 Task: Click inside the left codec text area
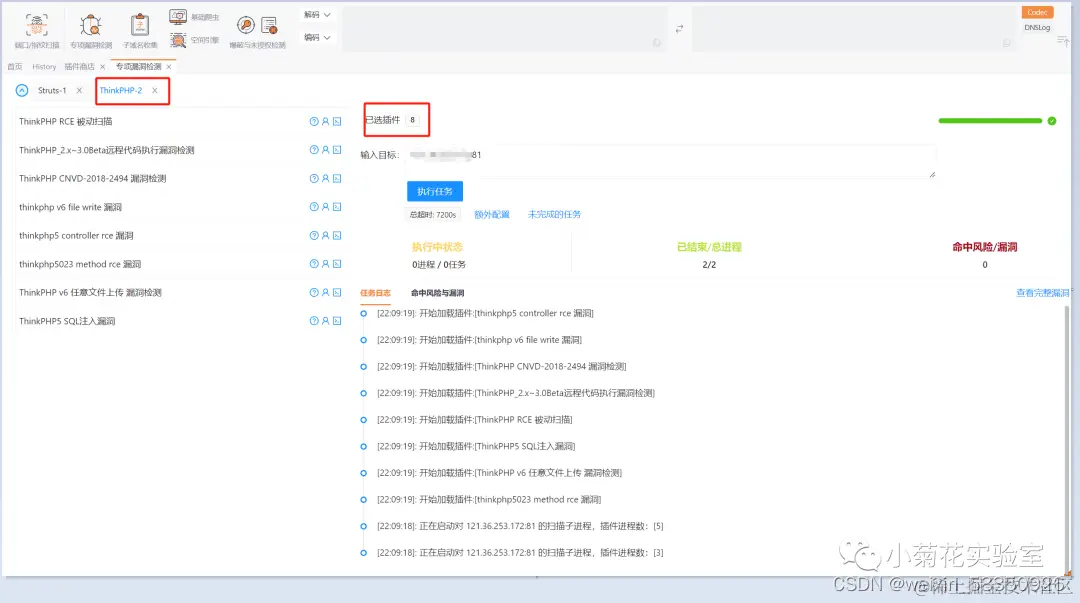click(504, 28)
